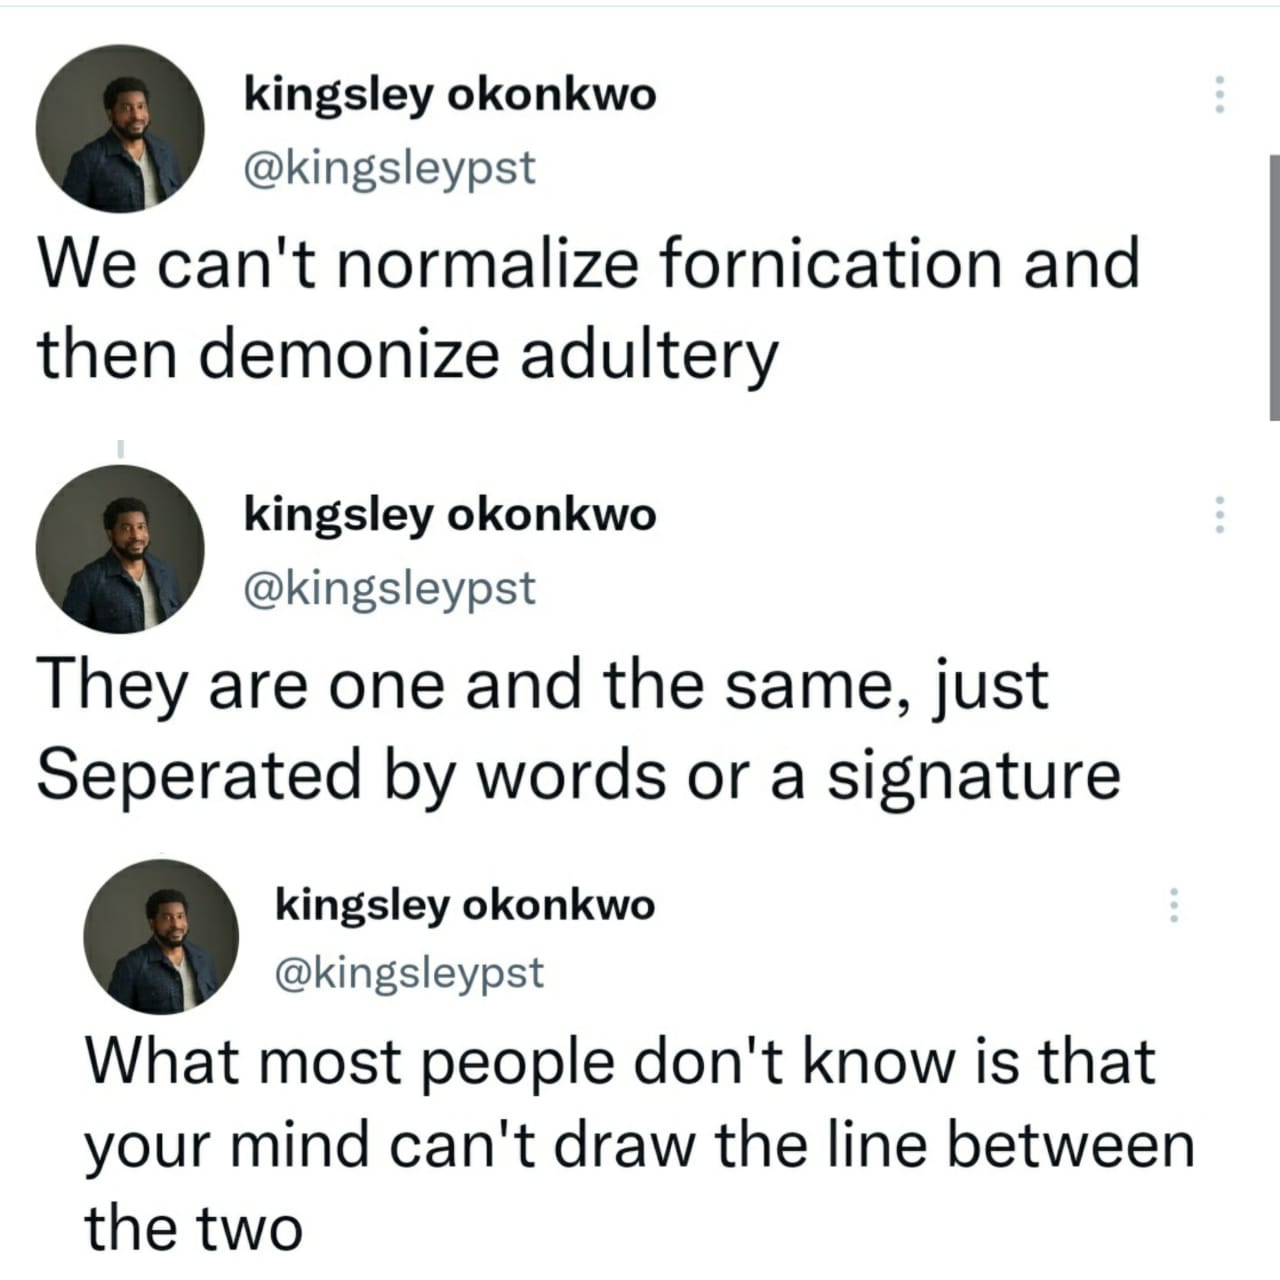The image size is (1280, 1280).
Task: Open the three-dot menu on the third tweet
Action: coord(1175,905)
